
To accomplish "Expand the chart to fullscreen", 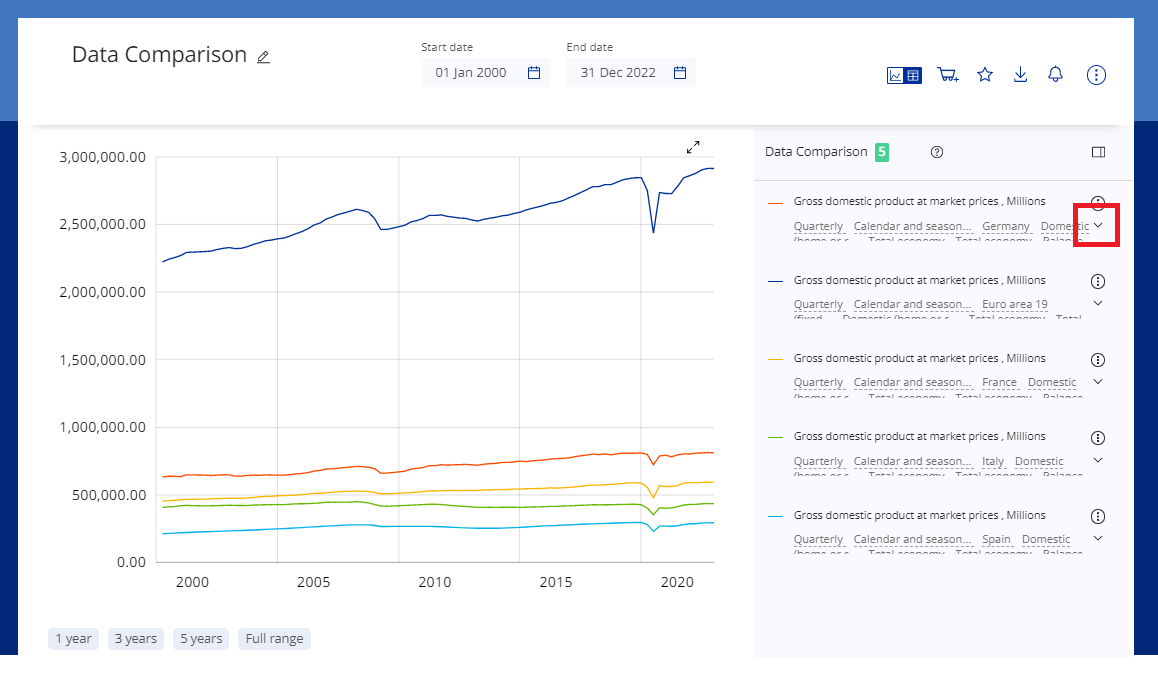I will click(x=693, y=147).
